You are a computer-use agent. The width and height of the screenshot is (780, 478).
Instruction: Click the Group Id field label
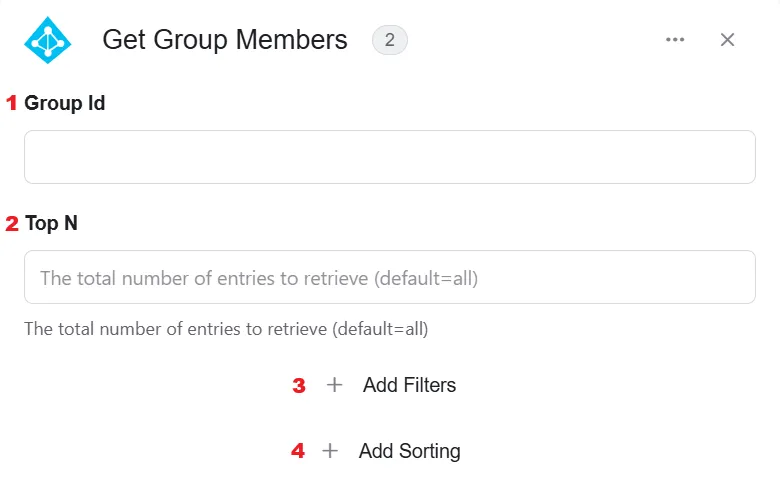(x=65, y=103)
